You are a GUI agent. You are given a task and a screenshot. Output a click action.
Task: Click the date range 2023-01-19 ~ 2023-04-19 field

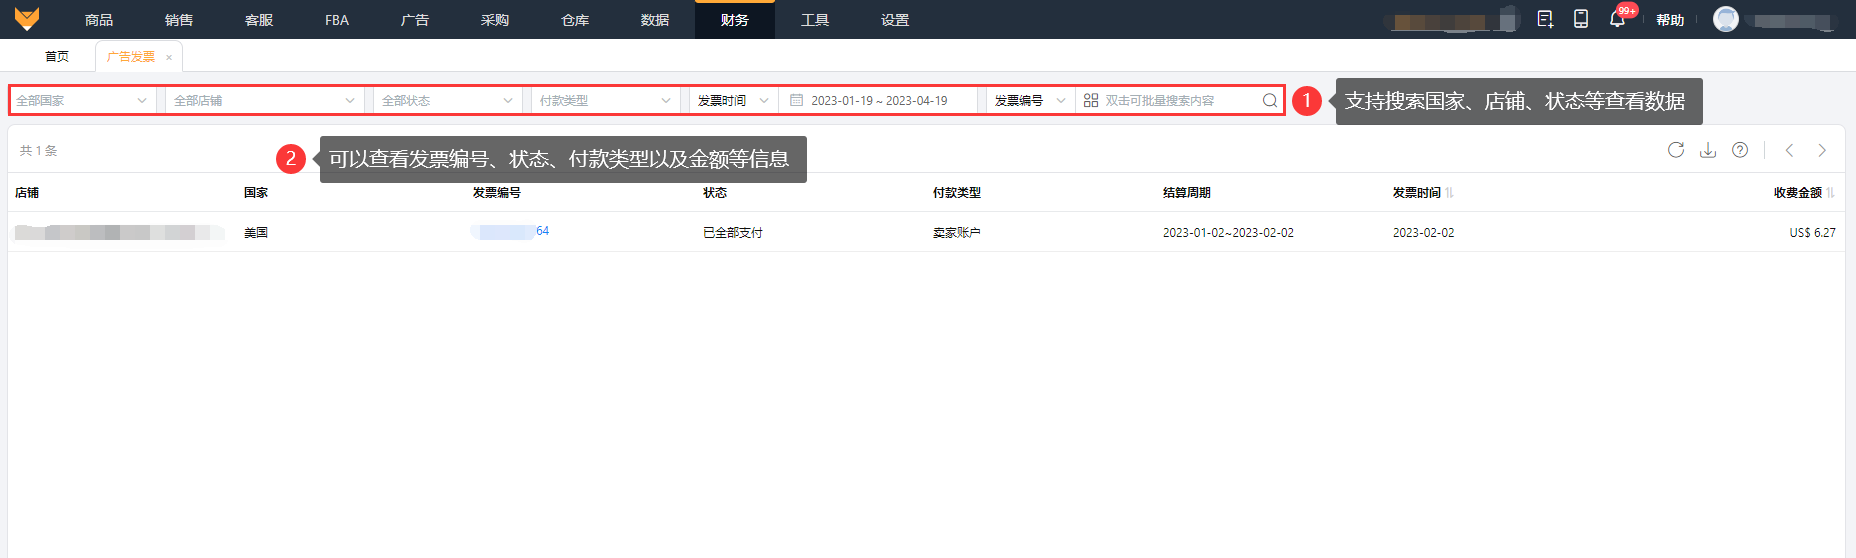click(878, 100)
